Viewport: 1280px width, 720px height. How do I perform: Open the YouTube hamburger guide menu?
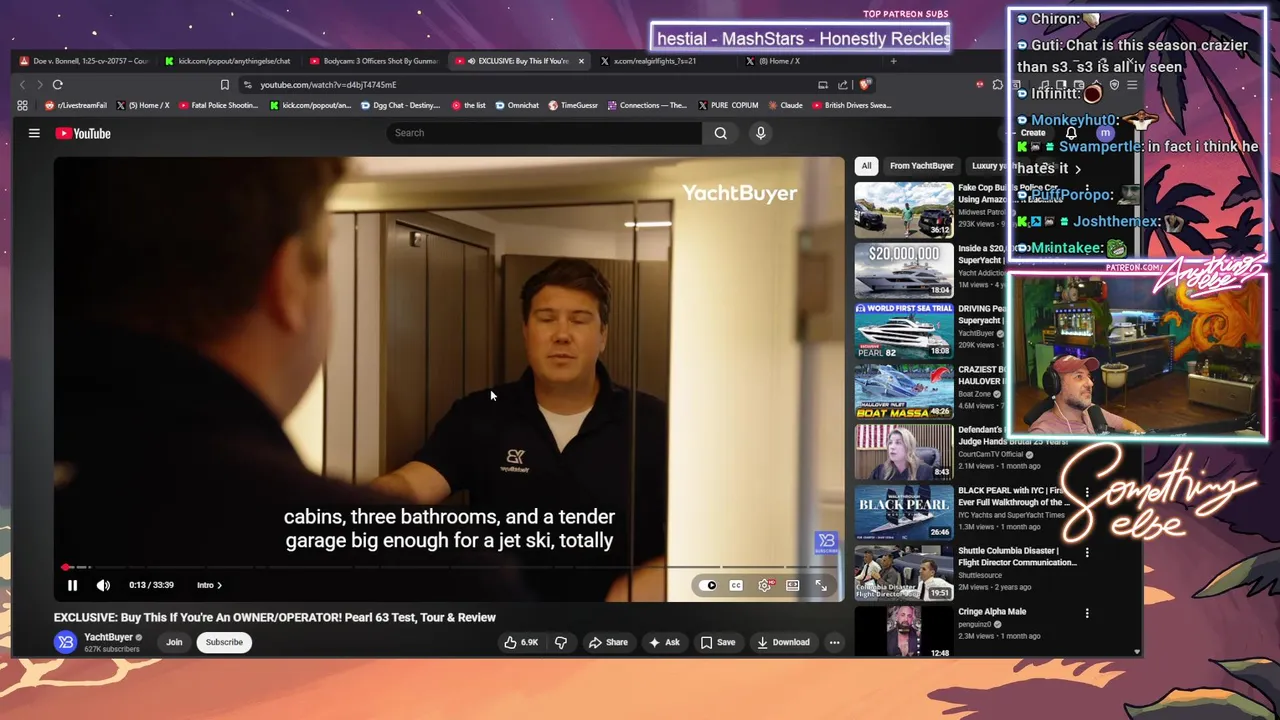coord(34,133)
